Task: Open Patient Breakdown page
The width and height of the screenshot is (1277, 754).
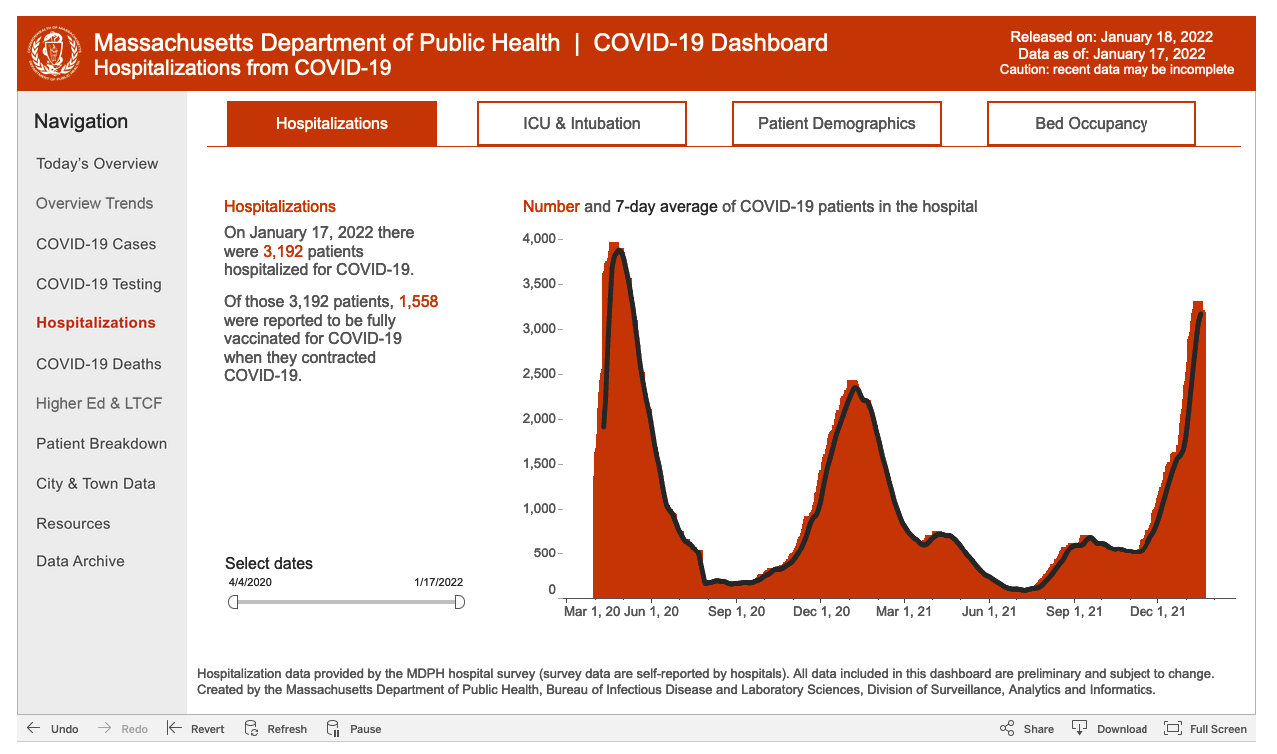Action: click(x=102, y=443)
